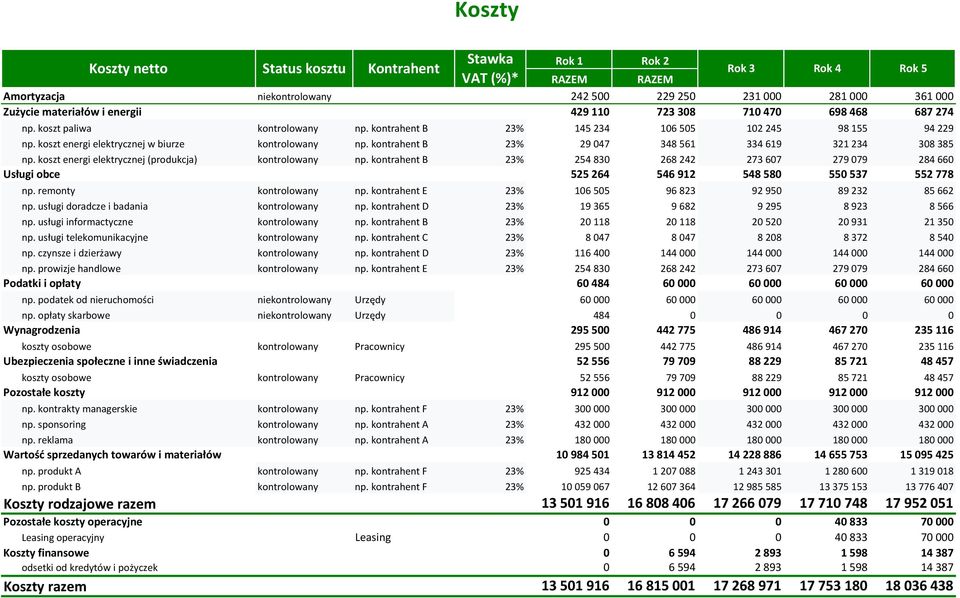Image resolution: width=960 pixels, height=598 pixels.
Task: Select the 'Usługi obce' row label
Action: point(32,174)
